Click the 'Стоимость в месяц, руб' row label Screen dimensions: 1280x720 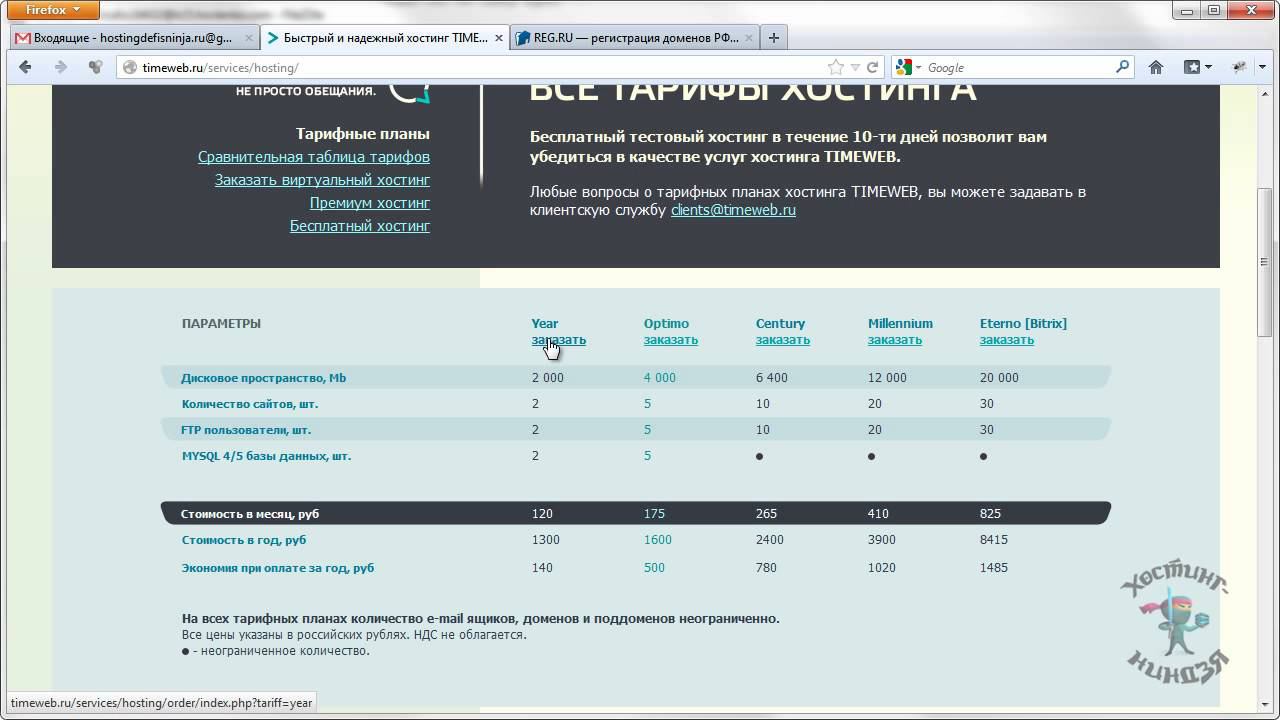tap(250, 514)
